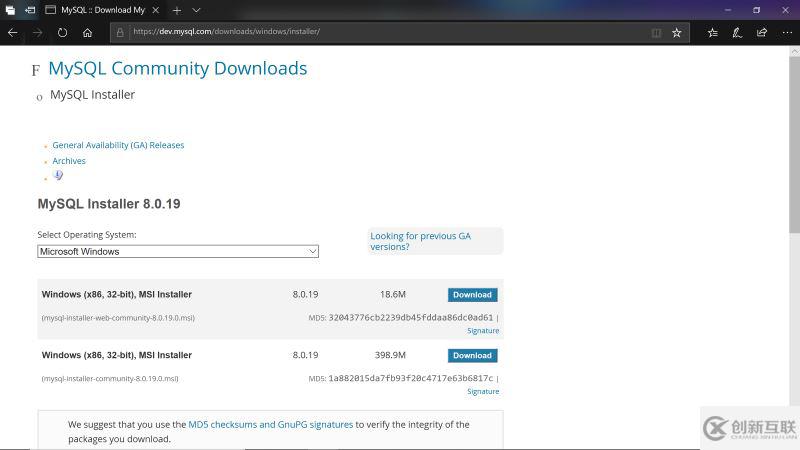Open reading view icon in address bar

coord(656,33)
